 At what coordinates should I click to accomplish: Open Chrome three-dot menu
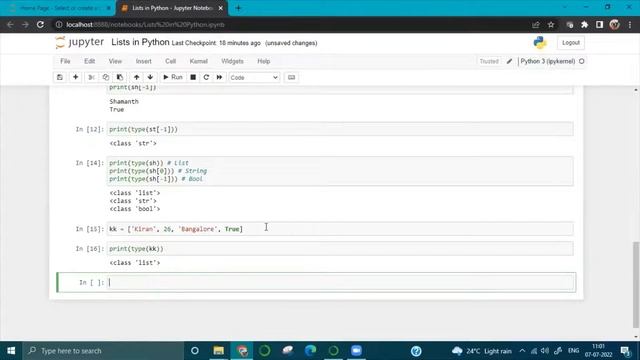(630, 25)
